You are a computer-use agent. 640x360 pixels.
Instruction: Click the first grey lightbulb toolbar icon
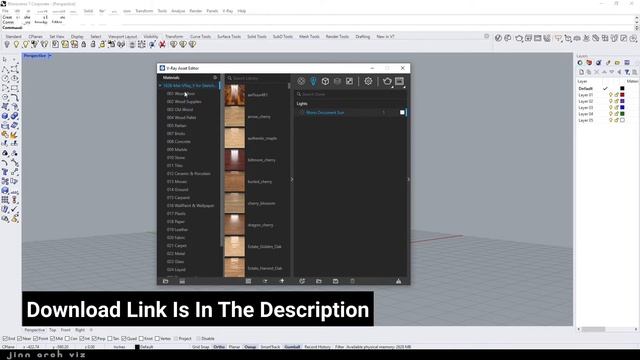[x=7, y=44]
